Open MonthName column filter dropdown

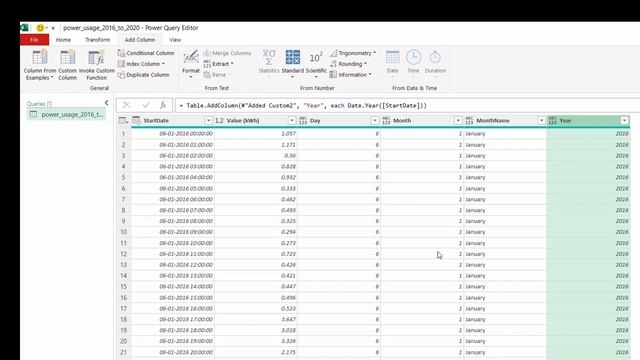click(541, 120)
